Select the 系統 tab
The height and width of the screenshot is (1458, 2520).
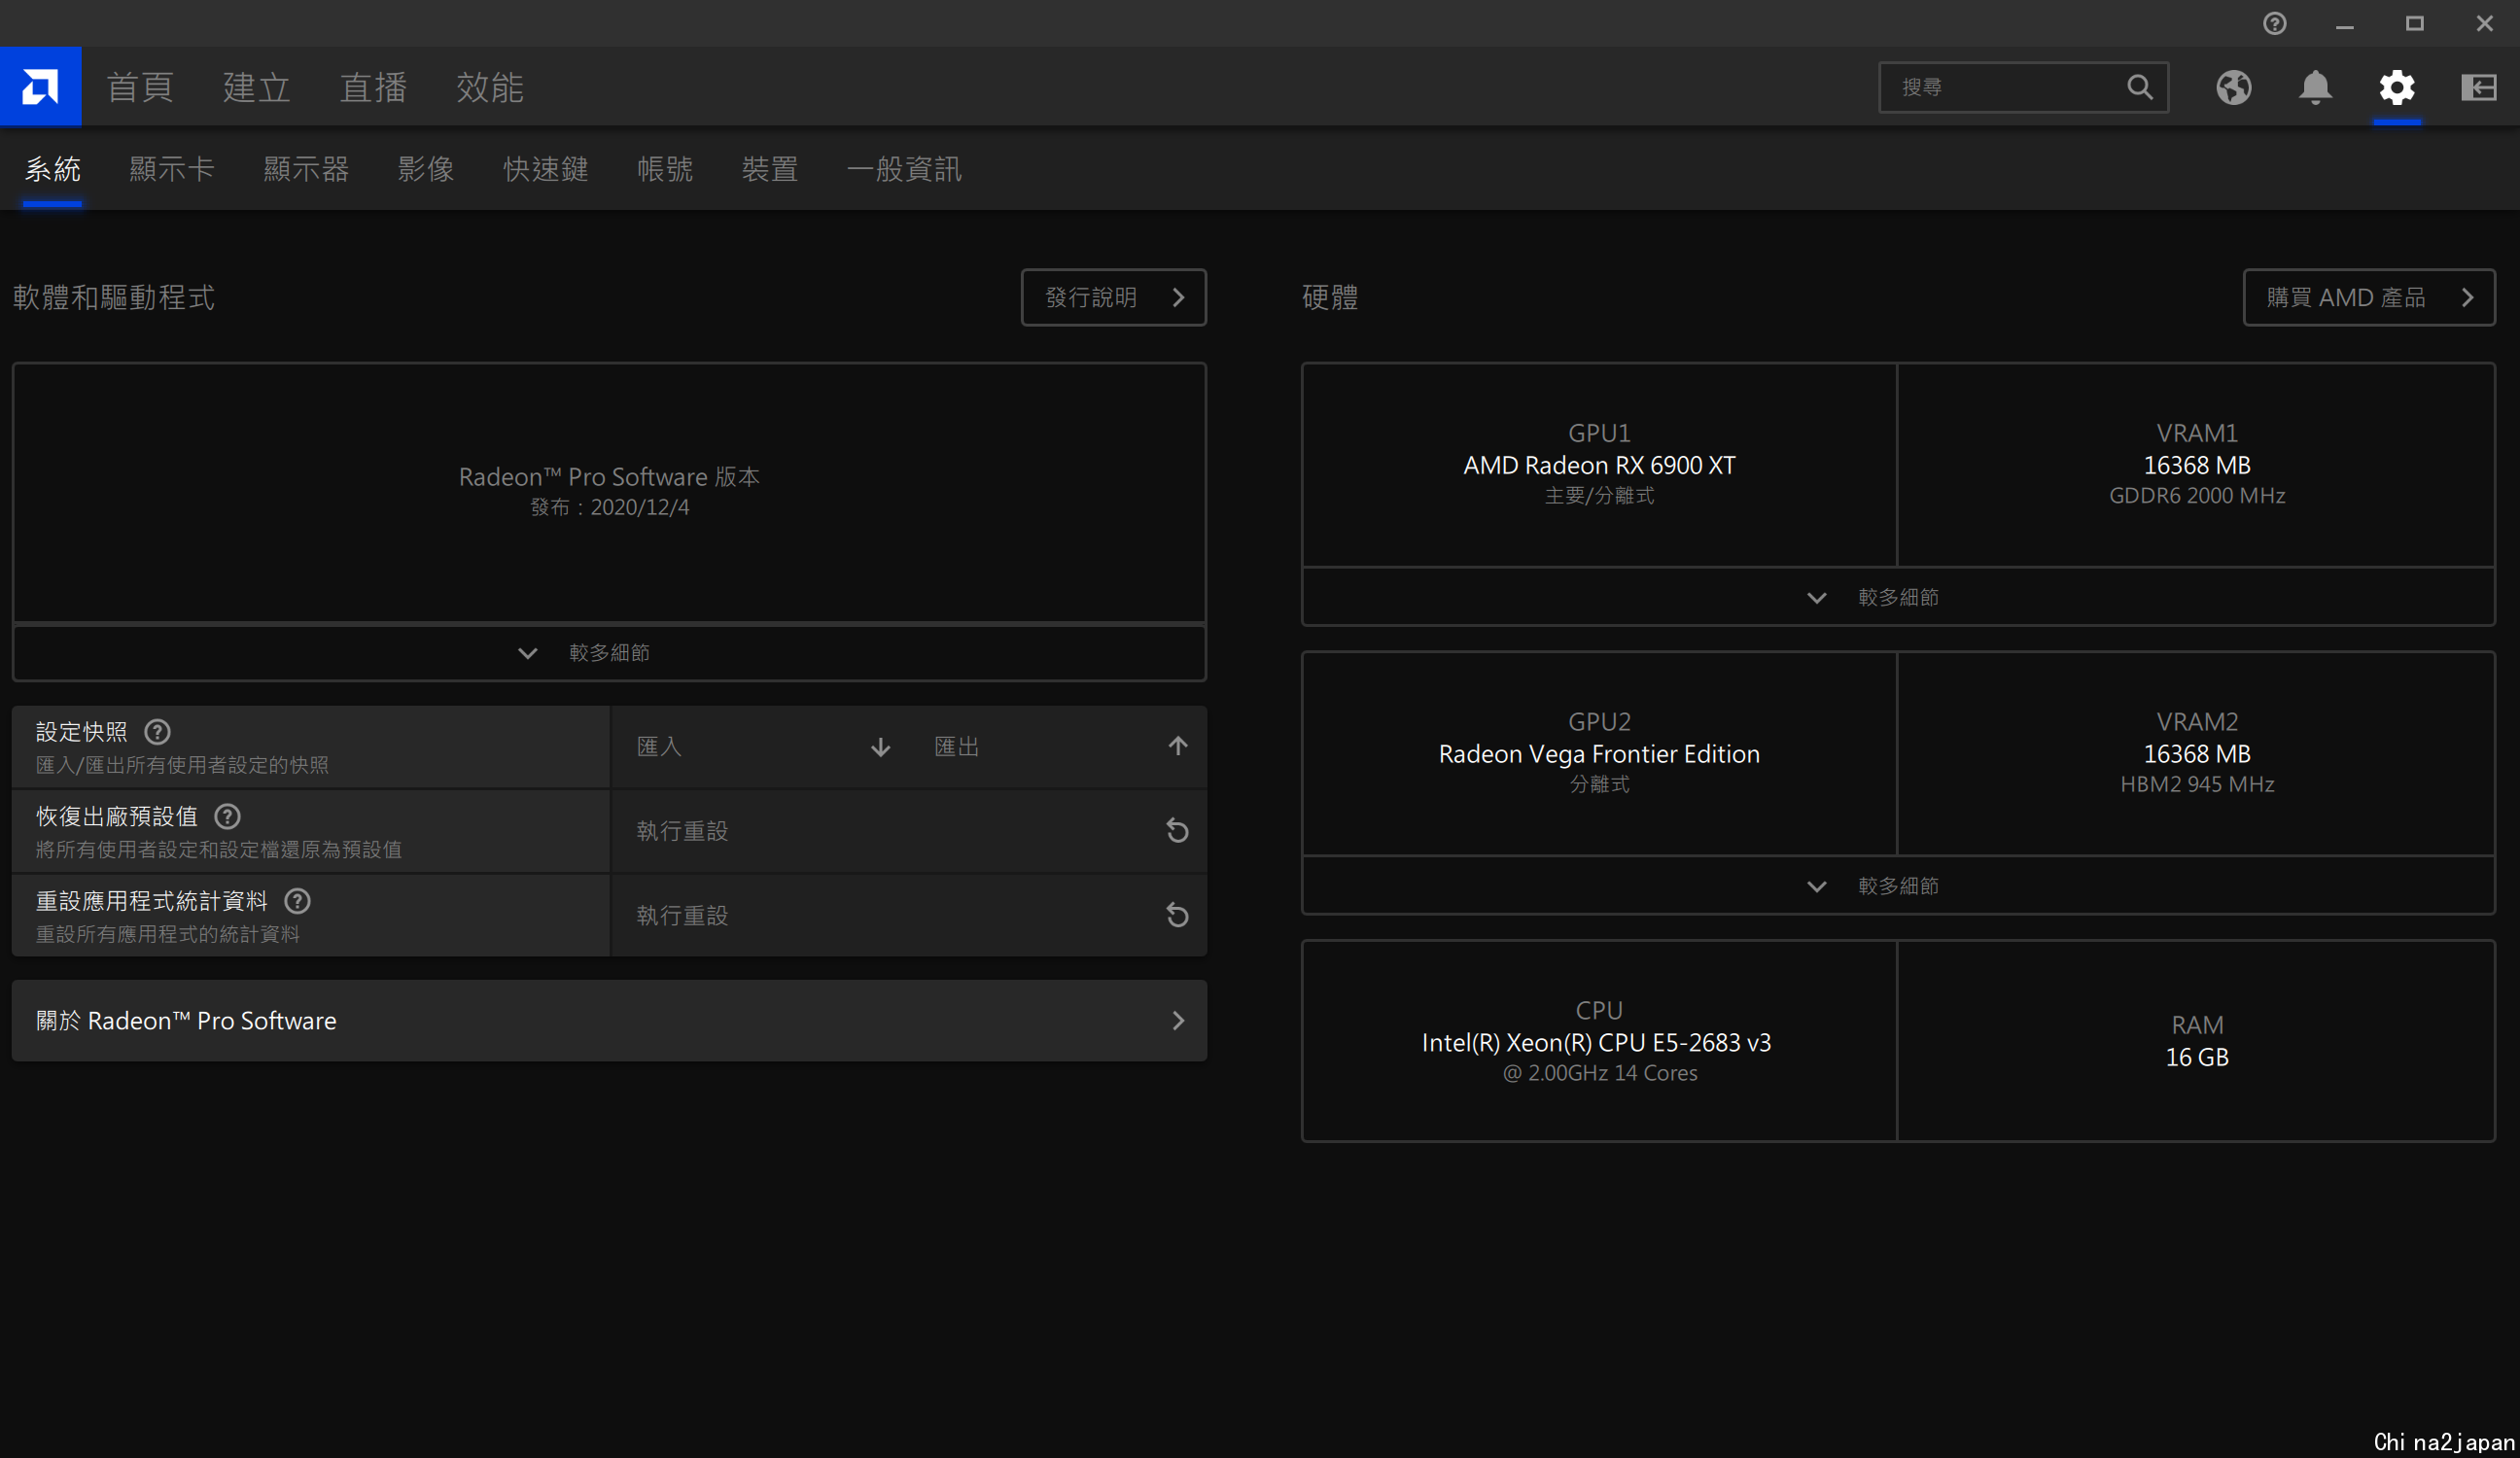pyautogui.click(x=52, y=169)
